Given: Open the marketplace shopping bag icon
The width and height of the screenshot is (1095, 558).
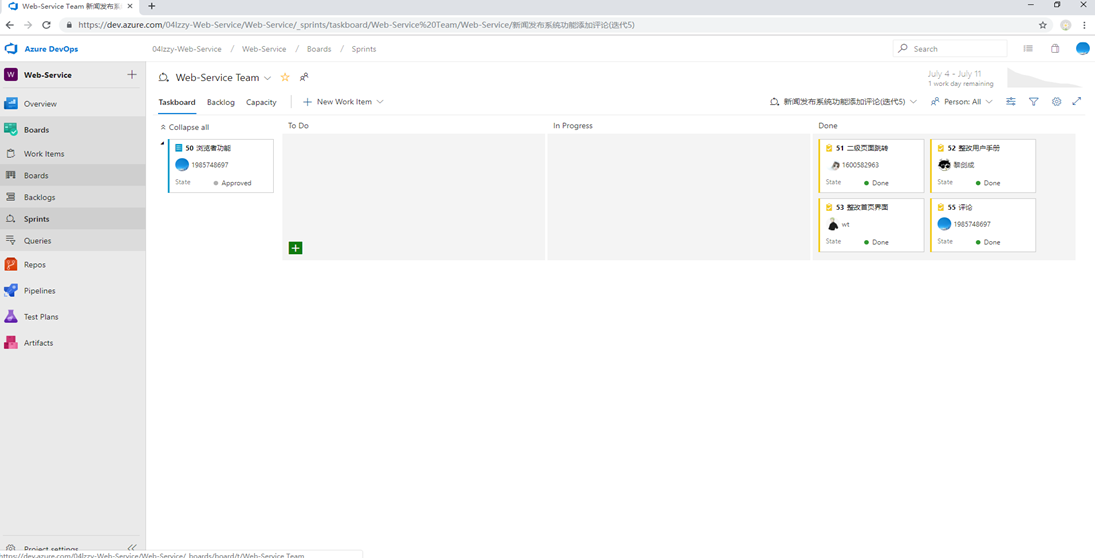Looking at the screenshot, I should pyautogui.click(x=1055, y=49).
